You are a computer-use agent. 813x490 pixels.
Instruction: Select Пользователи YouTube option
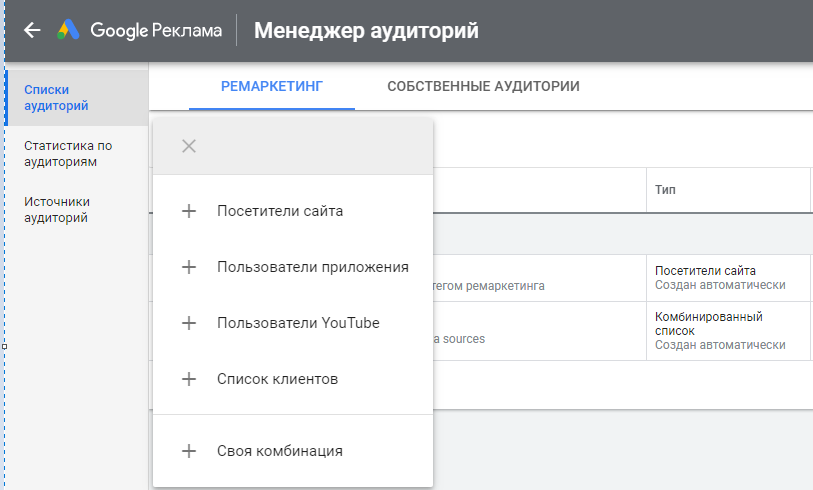pyautogui.click(x=293, y=323)
